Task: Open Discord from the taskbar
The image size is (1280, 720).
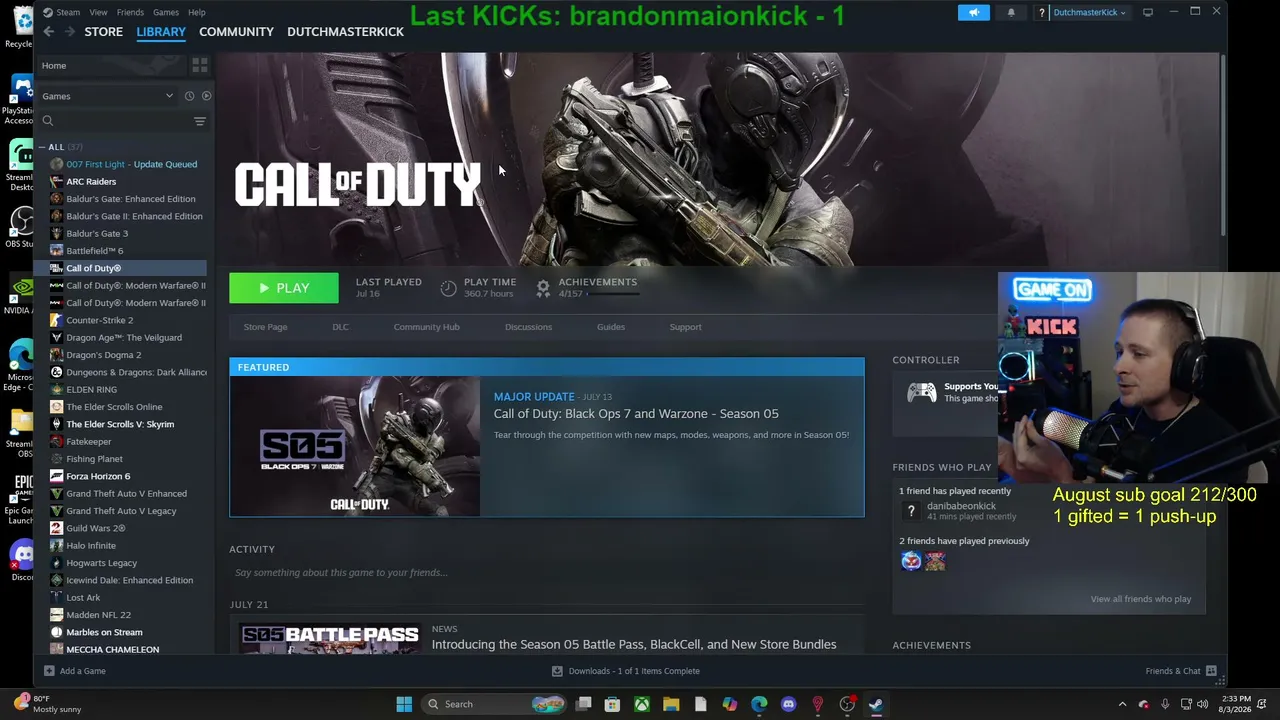Action: tap(788, 704)
